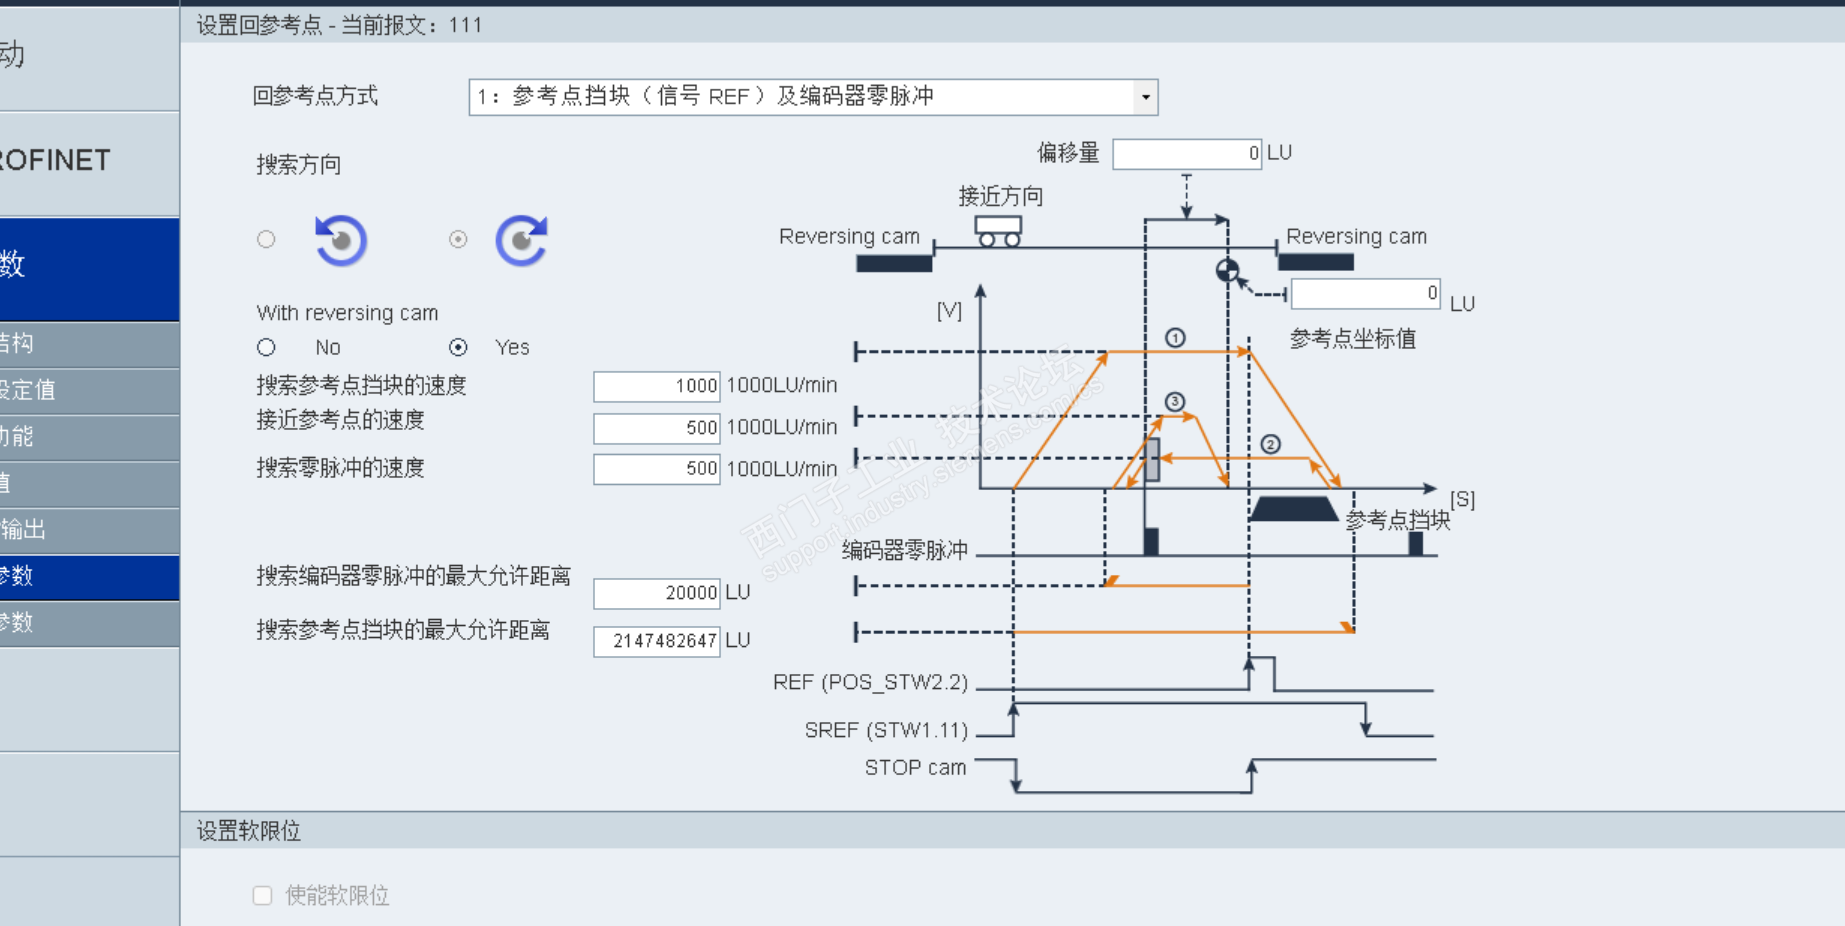The image size is (1845, 926).
Task: Edit the 搜索零脉冲的速度 value field
Action: tap(657, 469)
